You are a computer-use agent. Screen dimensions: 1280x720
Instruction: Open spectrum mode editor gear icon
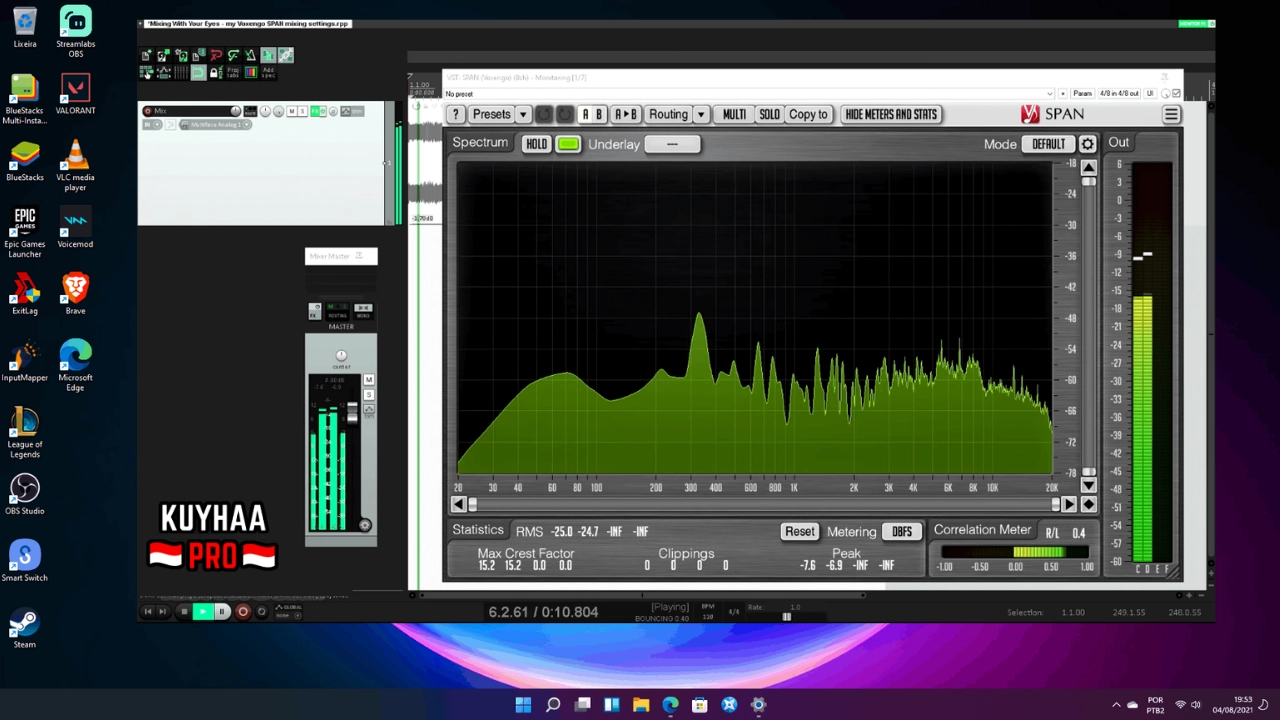[1088, 144]
